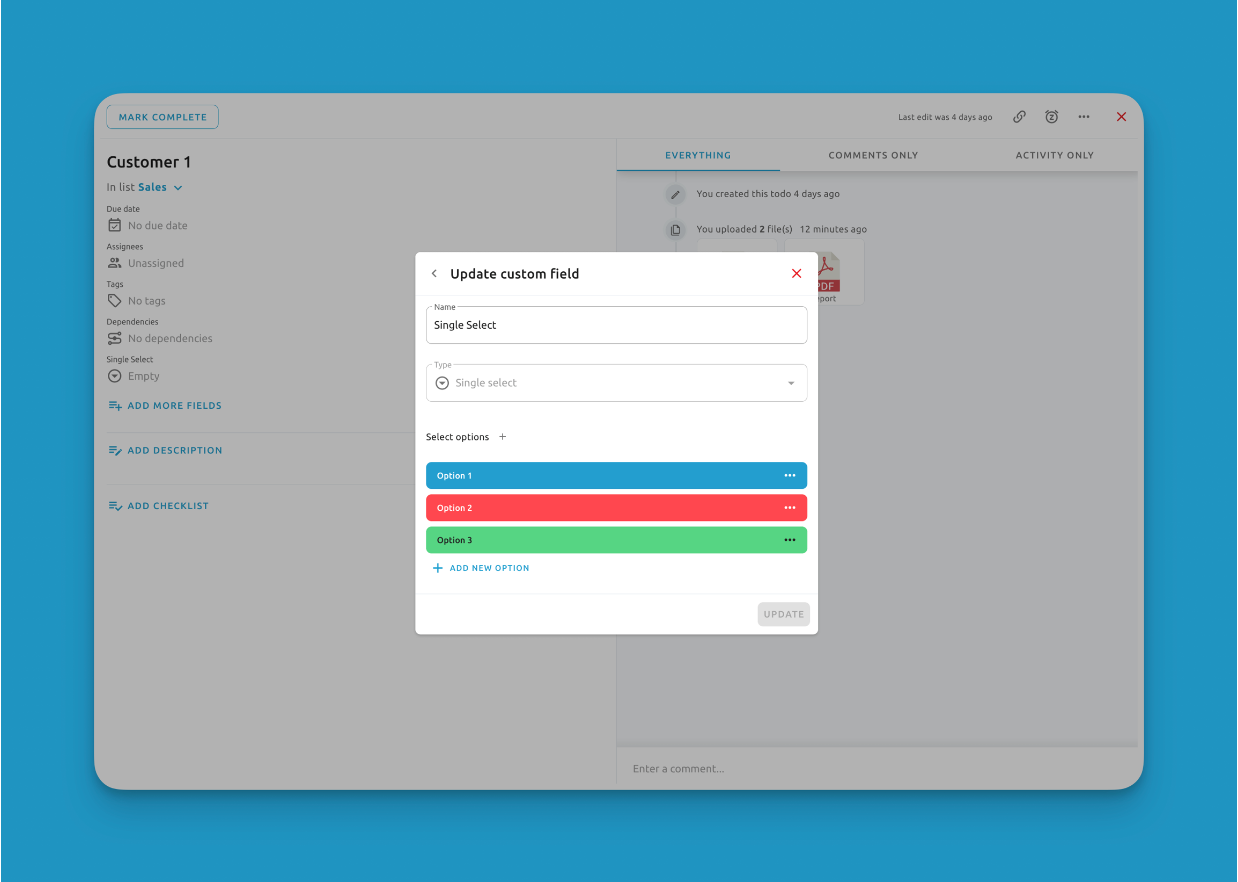
Task: Select the blue Option 1 bar
Action: tap(600, 476)
